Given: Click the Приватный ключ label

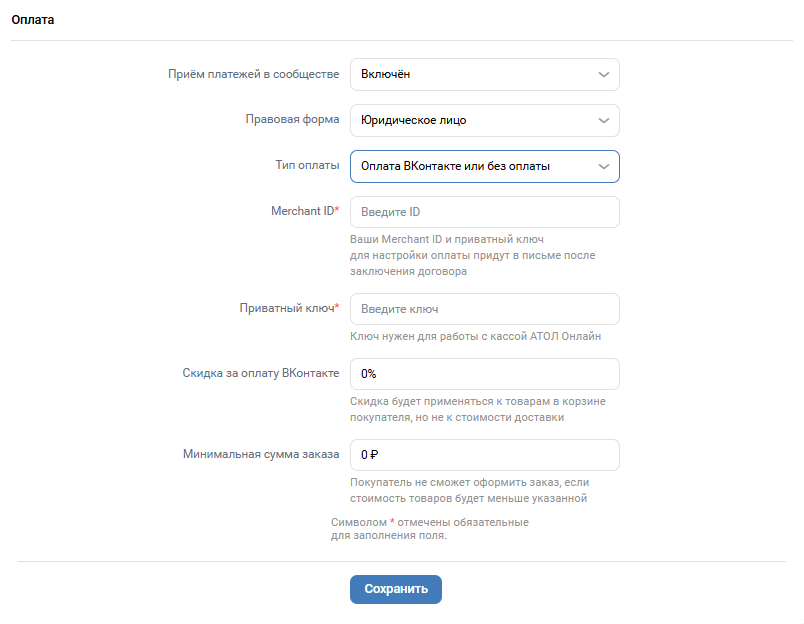Looking at the screenshot, I should click(289, 308).
